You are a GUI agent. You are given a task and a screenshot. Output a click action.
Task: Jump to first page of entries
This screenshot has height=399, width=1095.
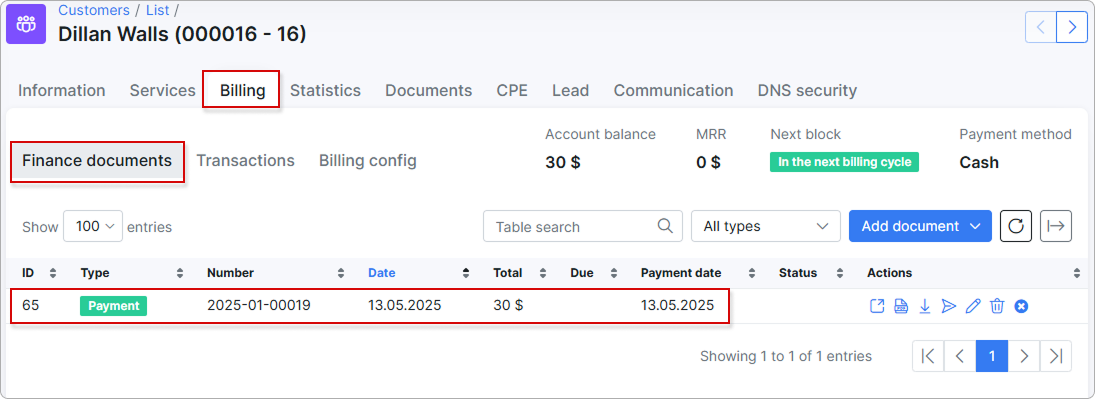(x=928, y=356)
